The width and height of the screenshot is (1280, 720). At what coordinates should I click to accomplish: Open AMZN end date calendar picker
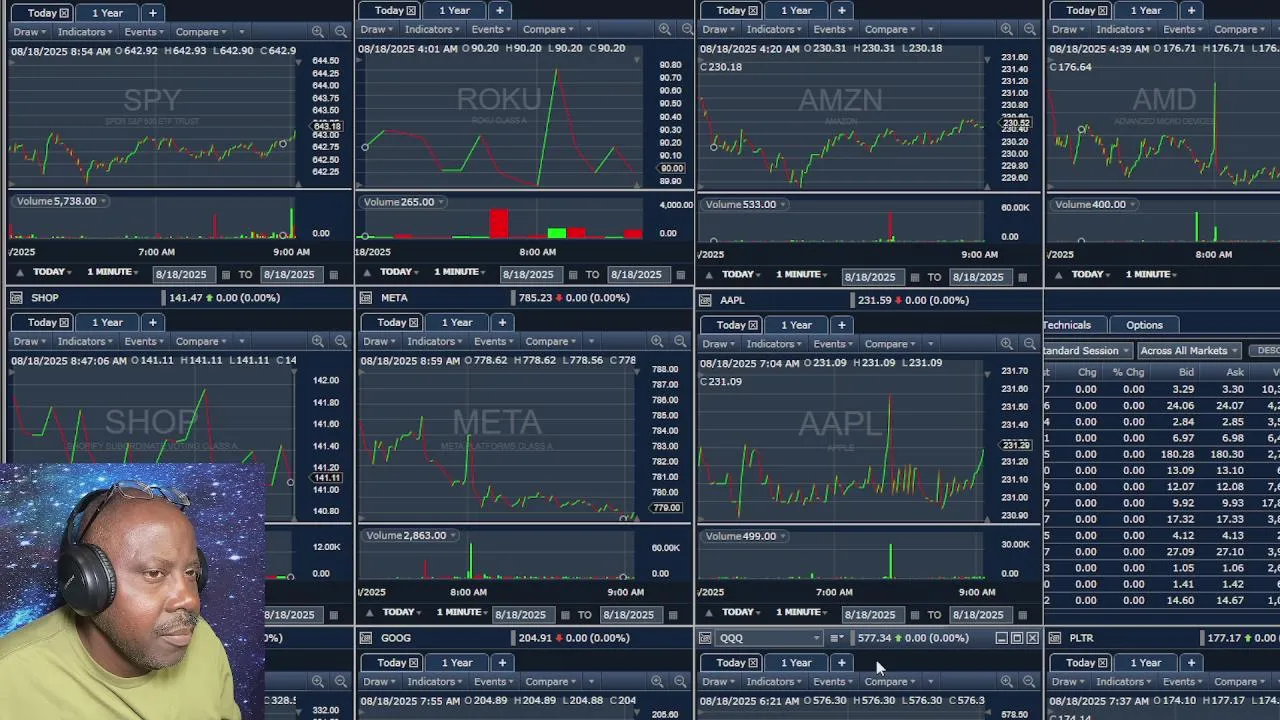(1022, 276)
